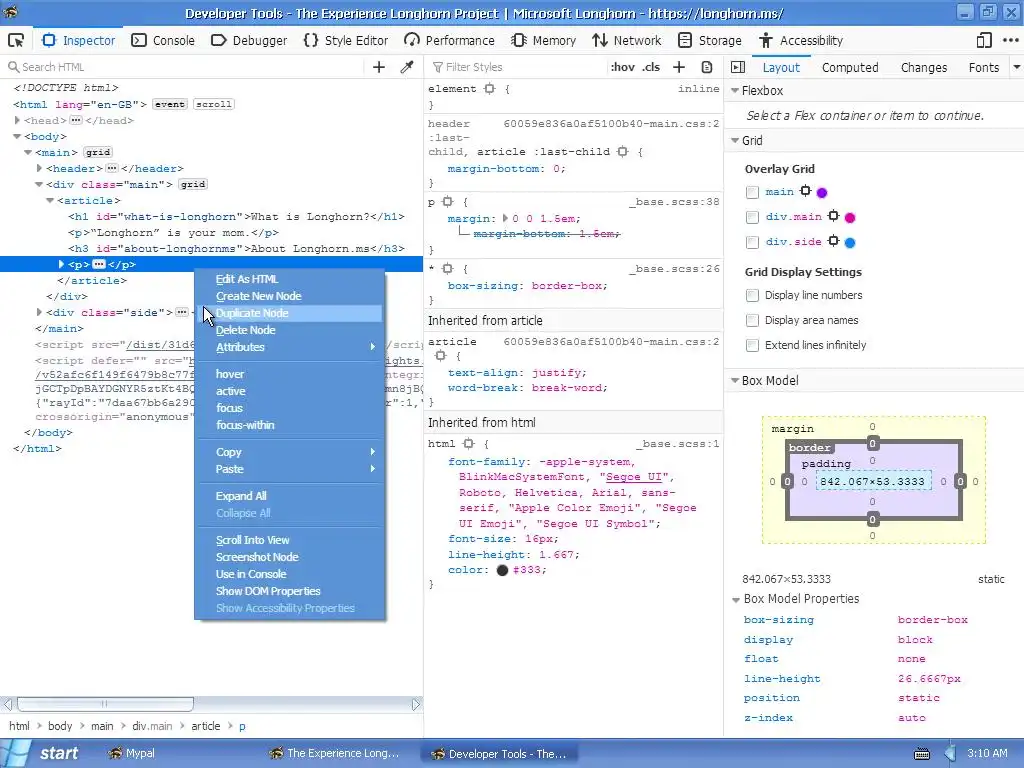The image size is (1024, 768).
Task: Switch to Mypal taskbar button
Action: [133, 753]
